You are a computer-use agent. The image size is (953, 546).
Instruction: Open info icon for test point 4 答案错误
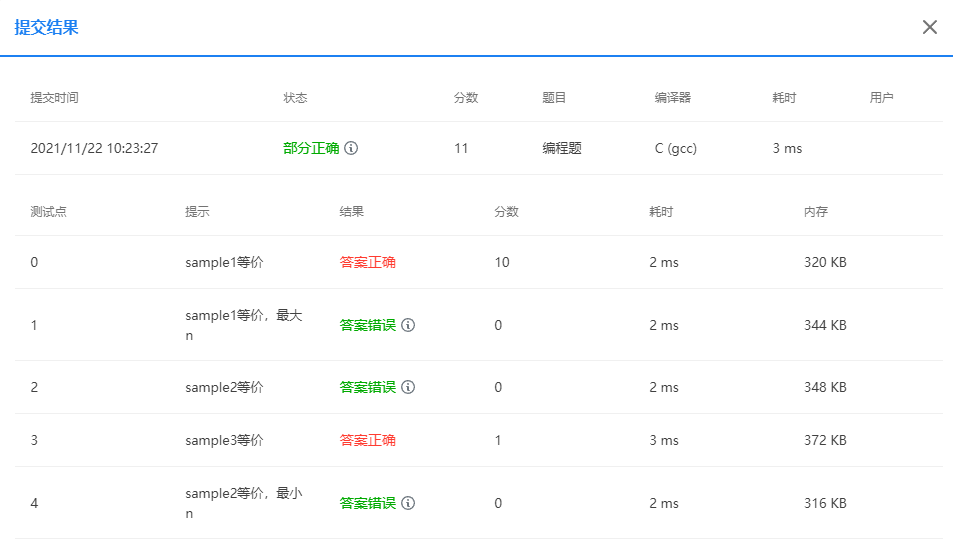[408, 503]
